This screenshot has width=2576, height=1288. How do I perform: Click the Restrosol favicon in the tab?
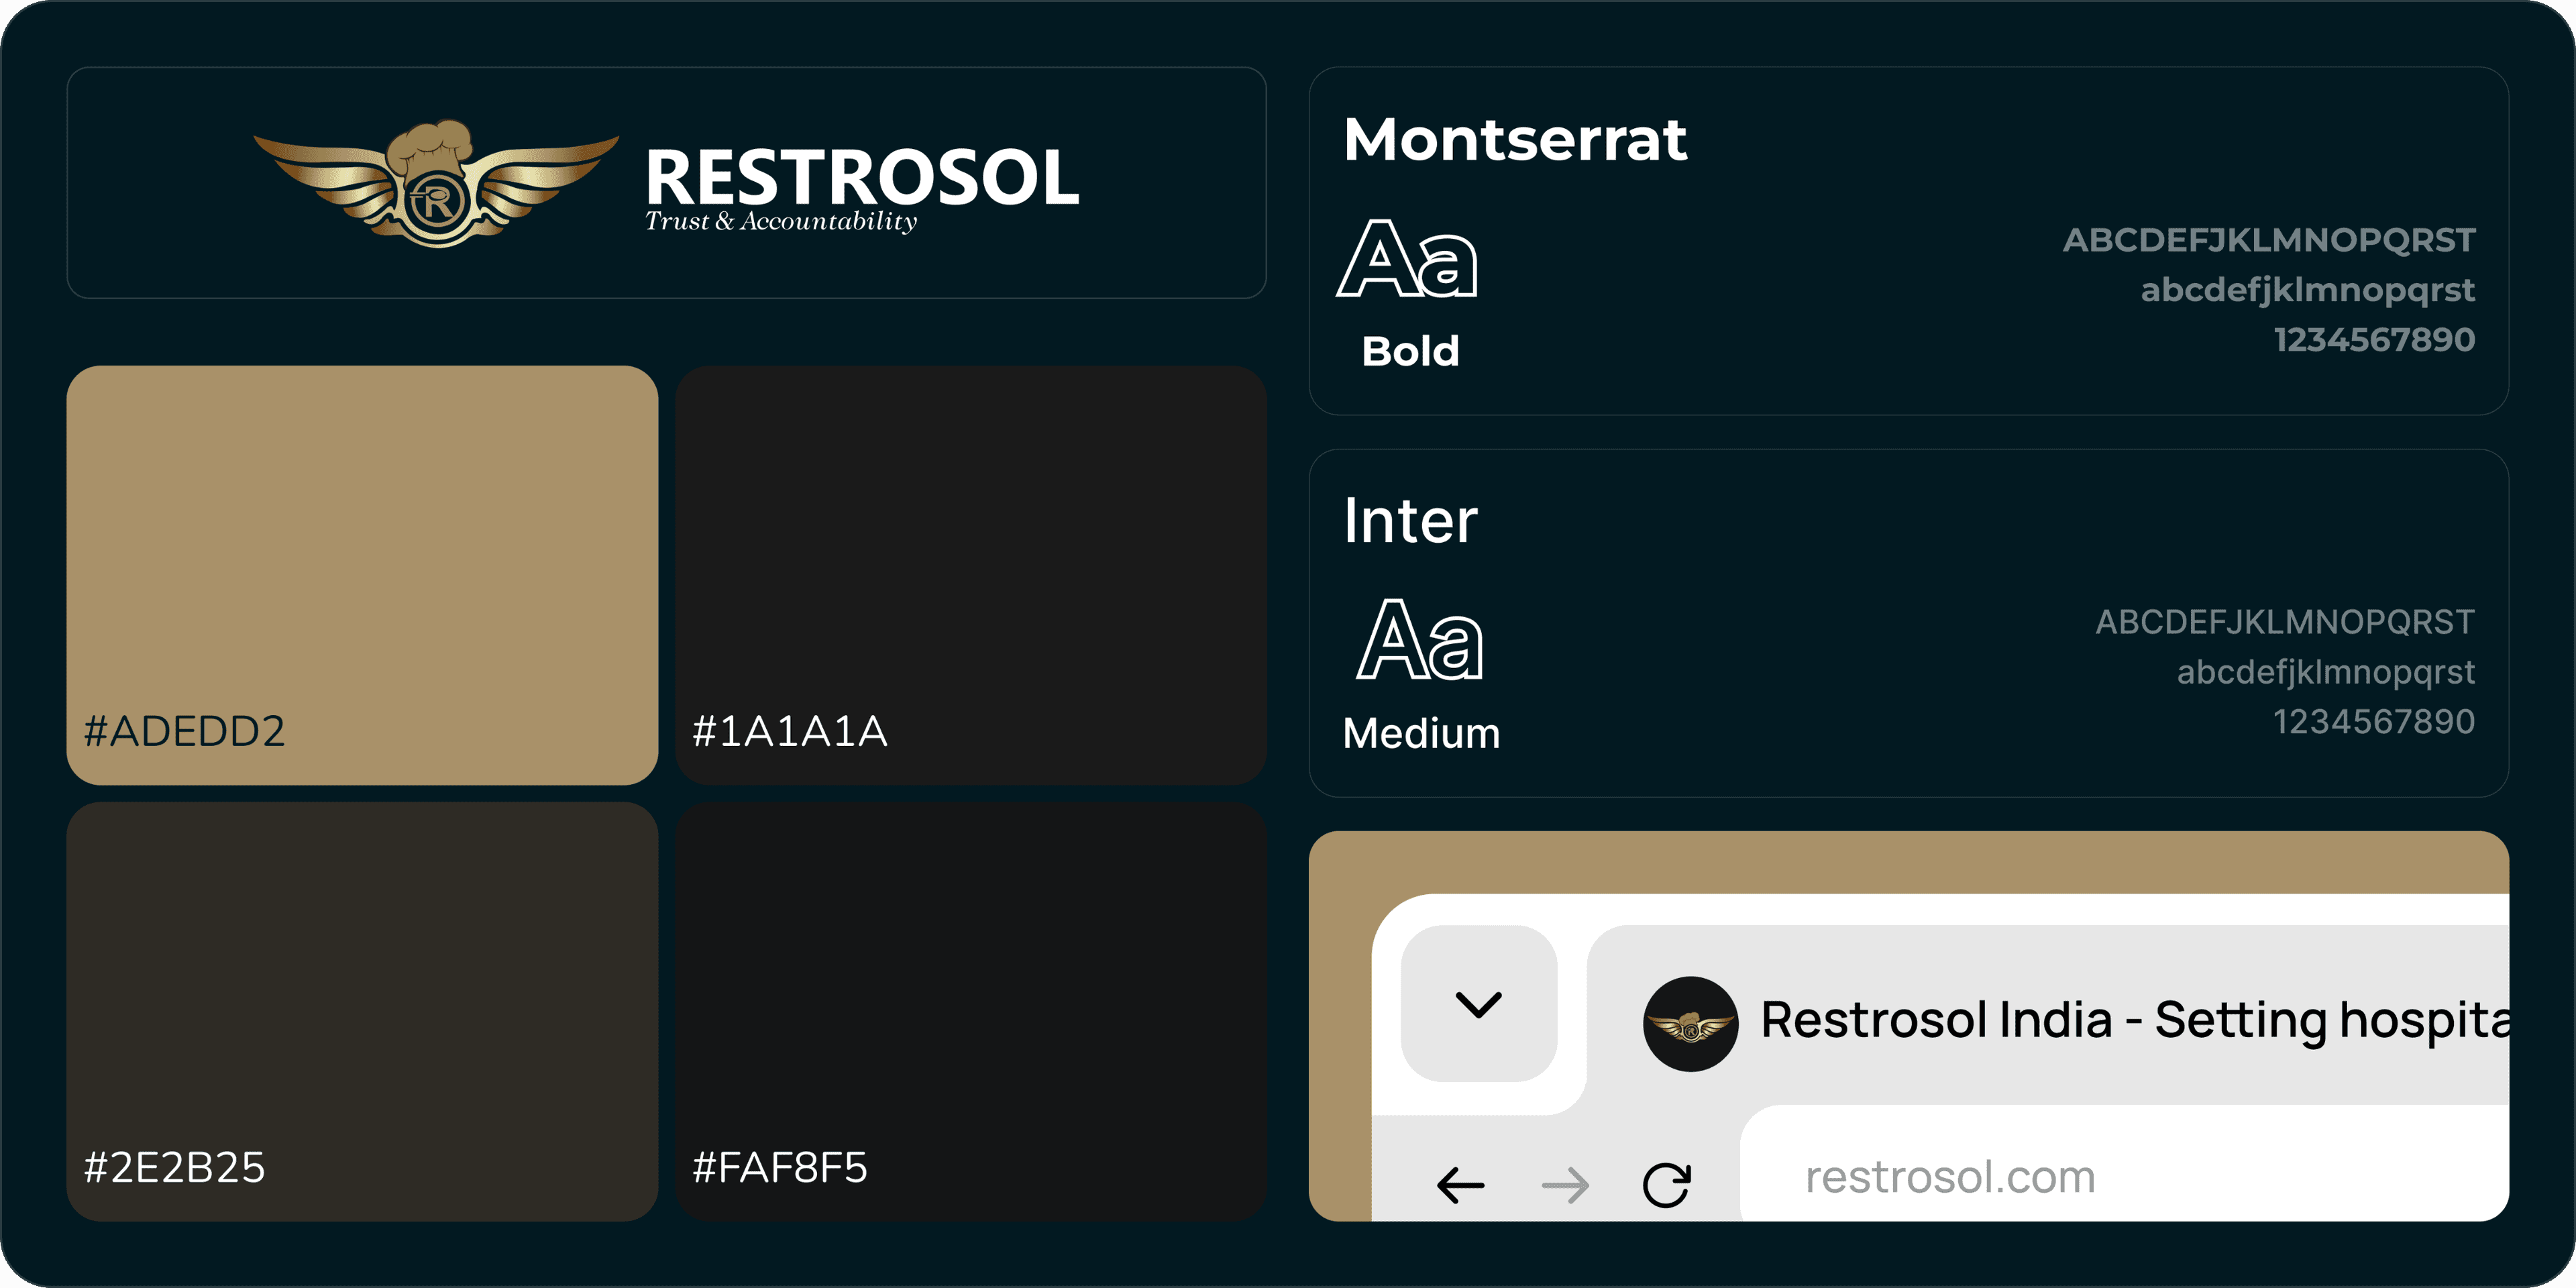click(1690, 1024)
